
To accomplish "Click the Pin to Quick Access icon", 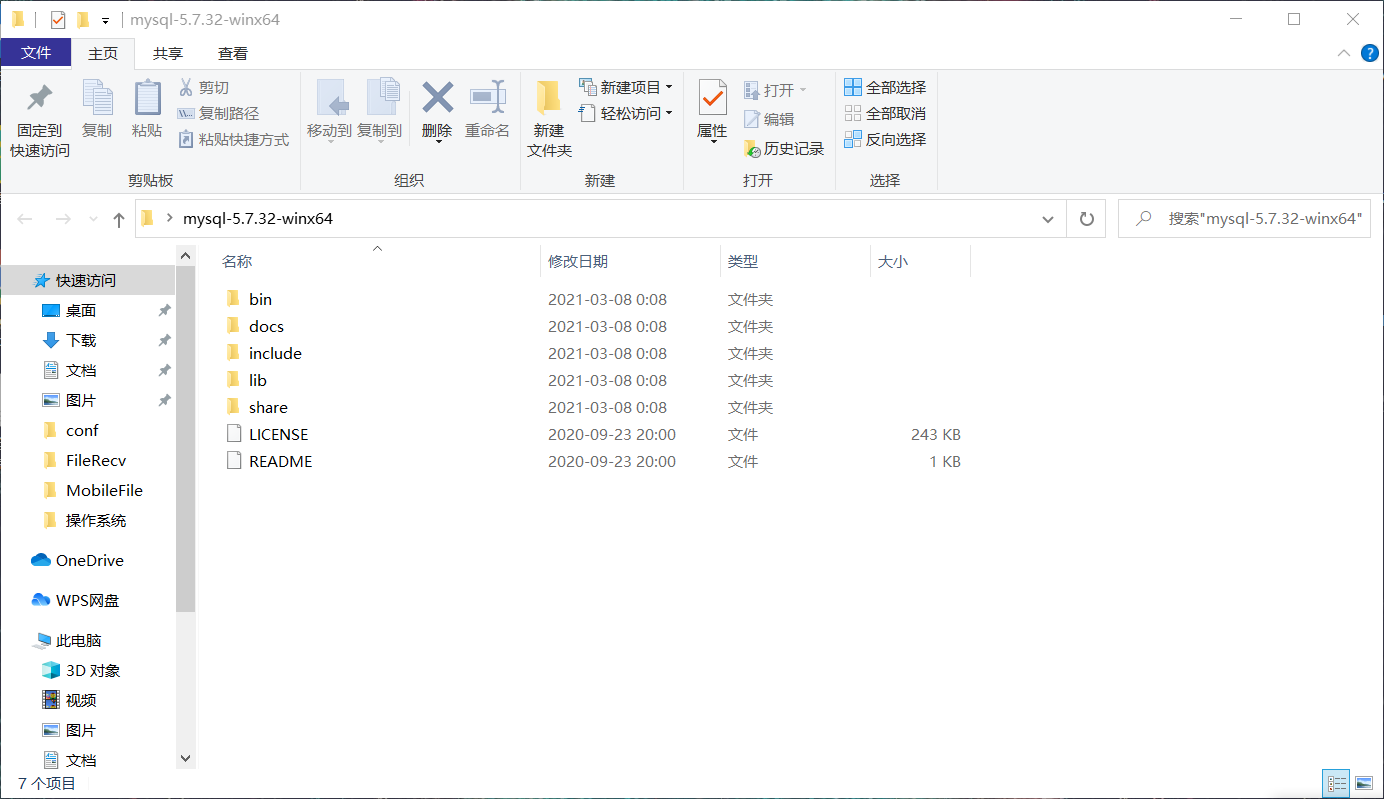I will pos(39,99).
